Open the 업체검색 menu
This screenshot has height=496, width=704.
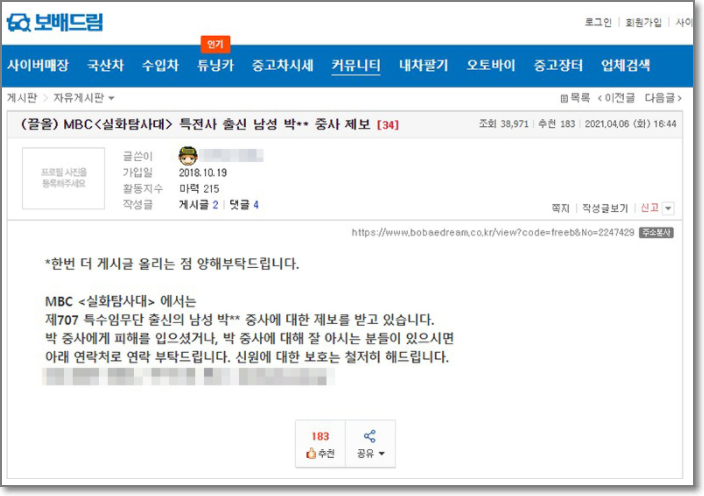(625, 66)
